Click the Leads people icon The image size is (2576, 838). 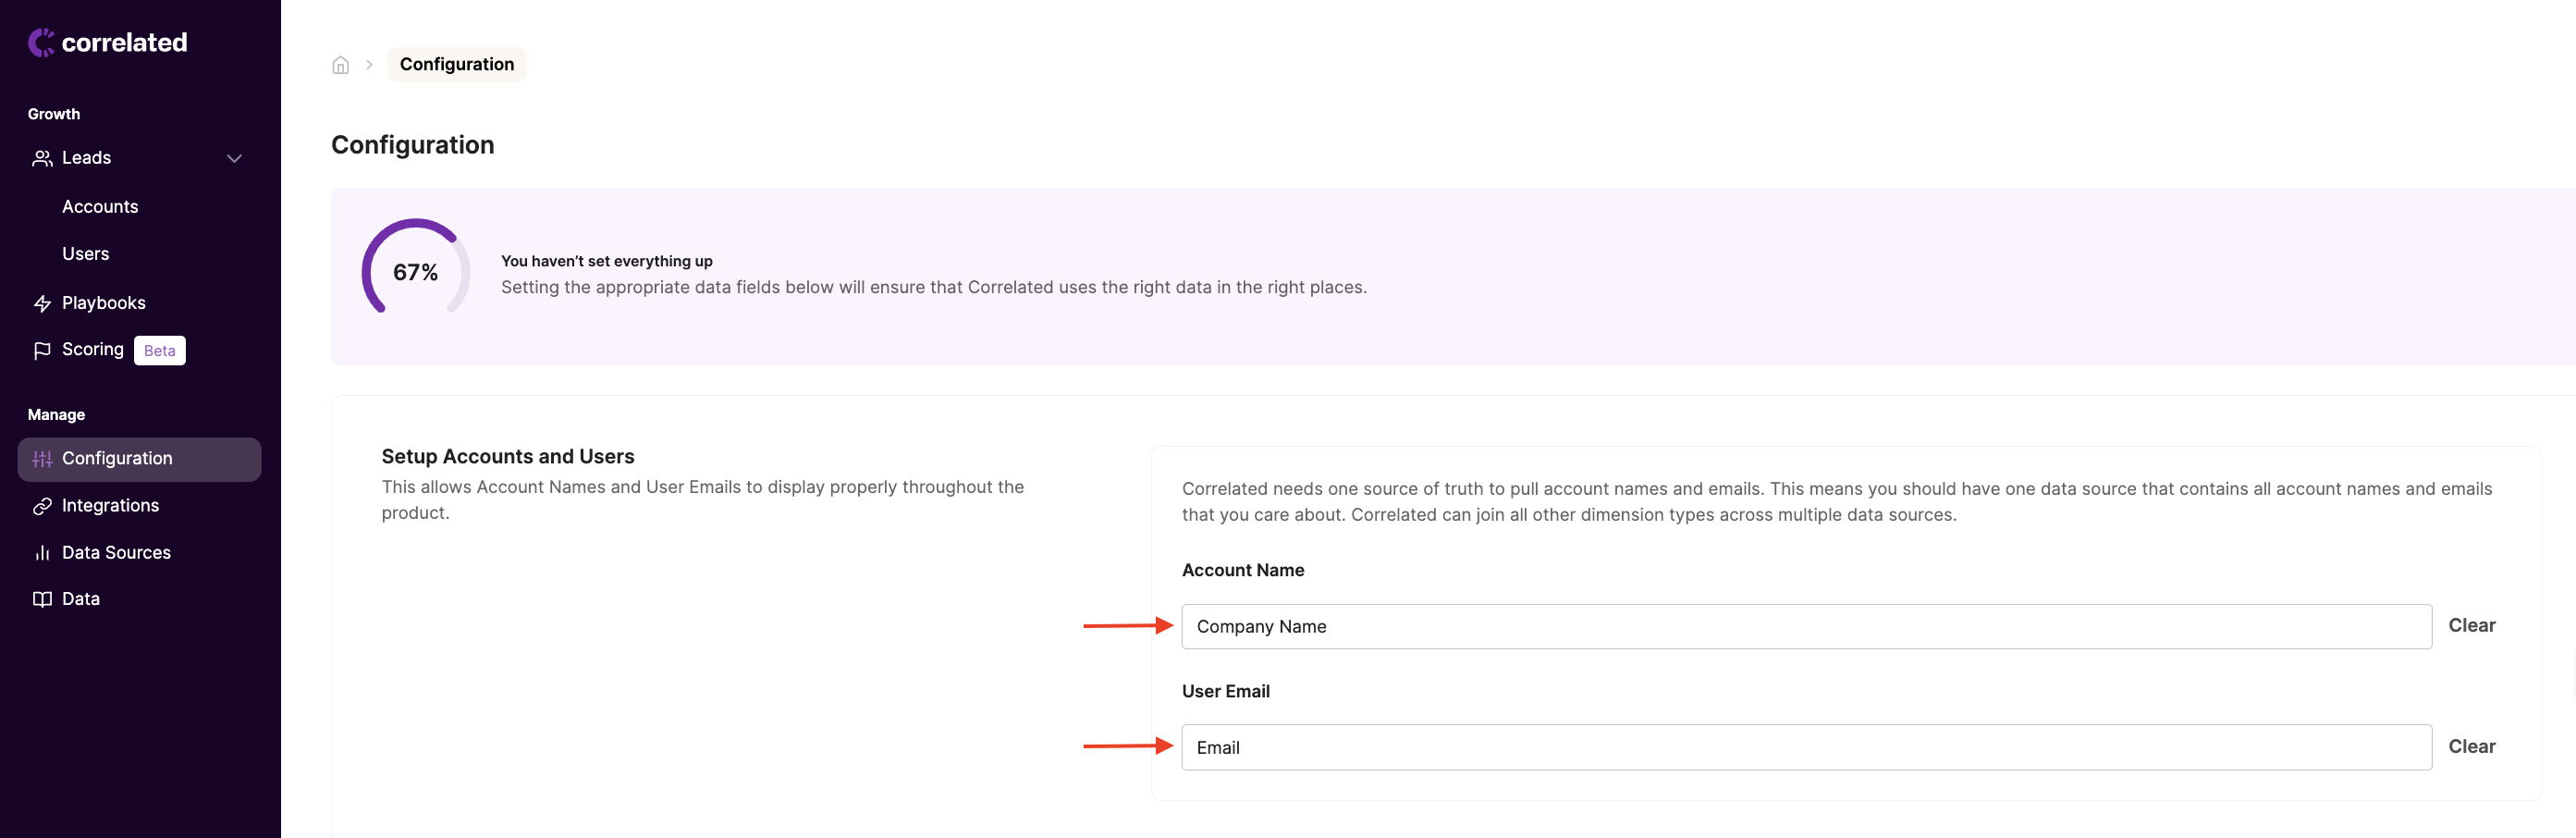pyautogui.click(x=42, y=158)
